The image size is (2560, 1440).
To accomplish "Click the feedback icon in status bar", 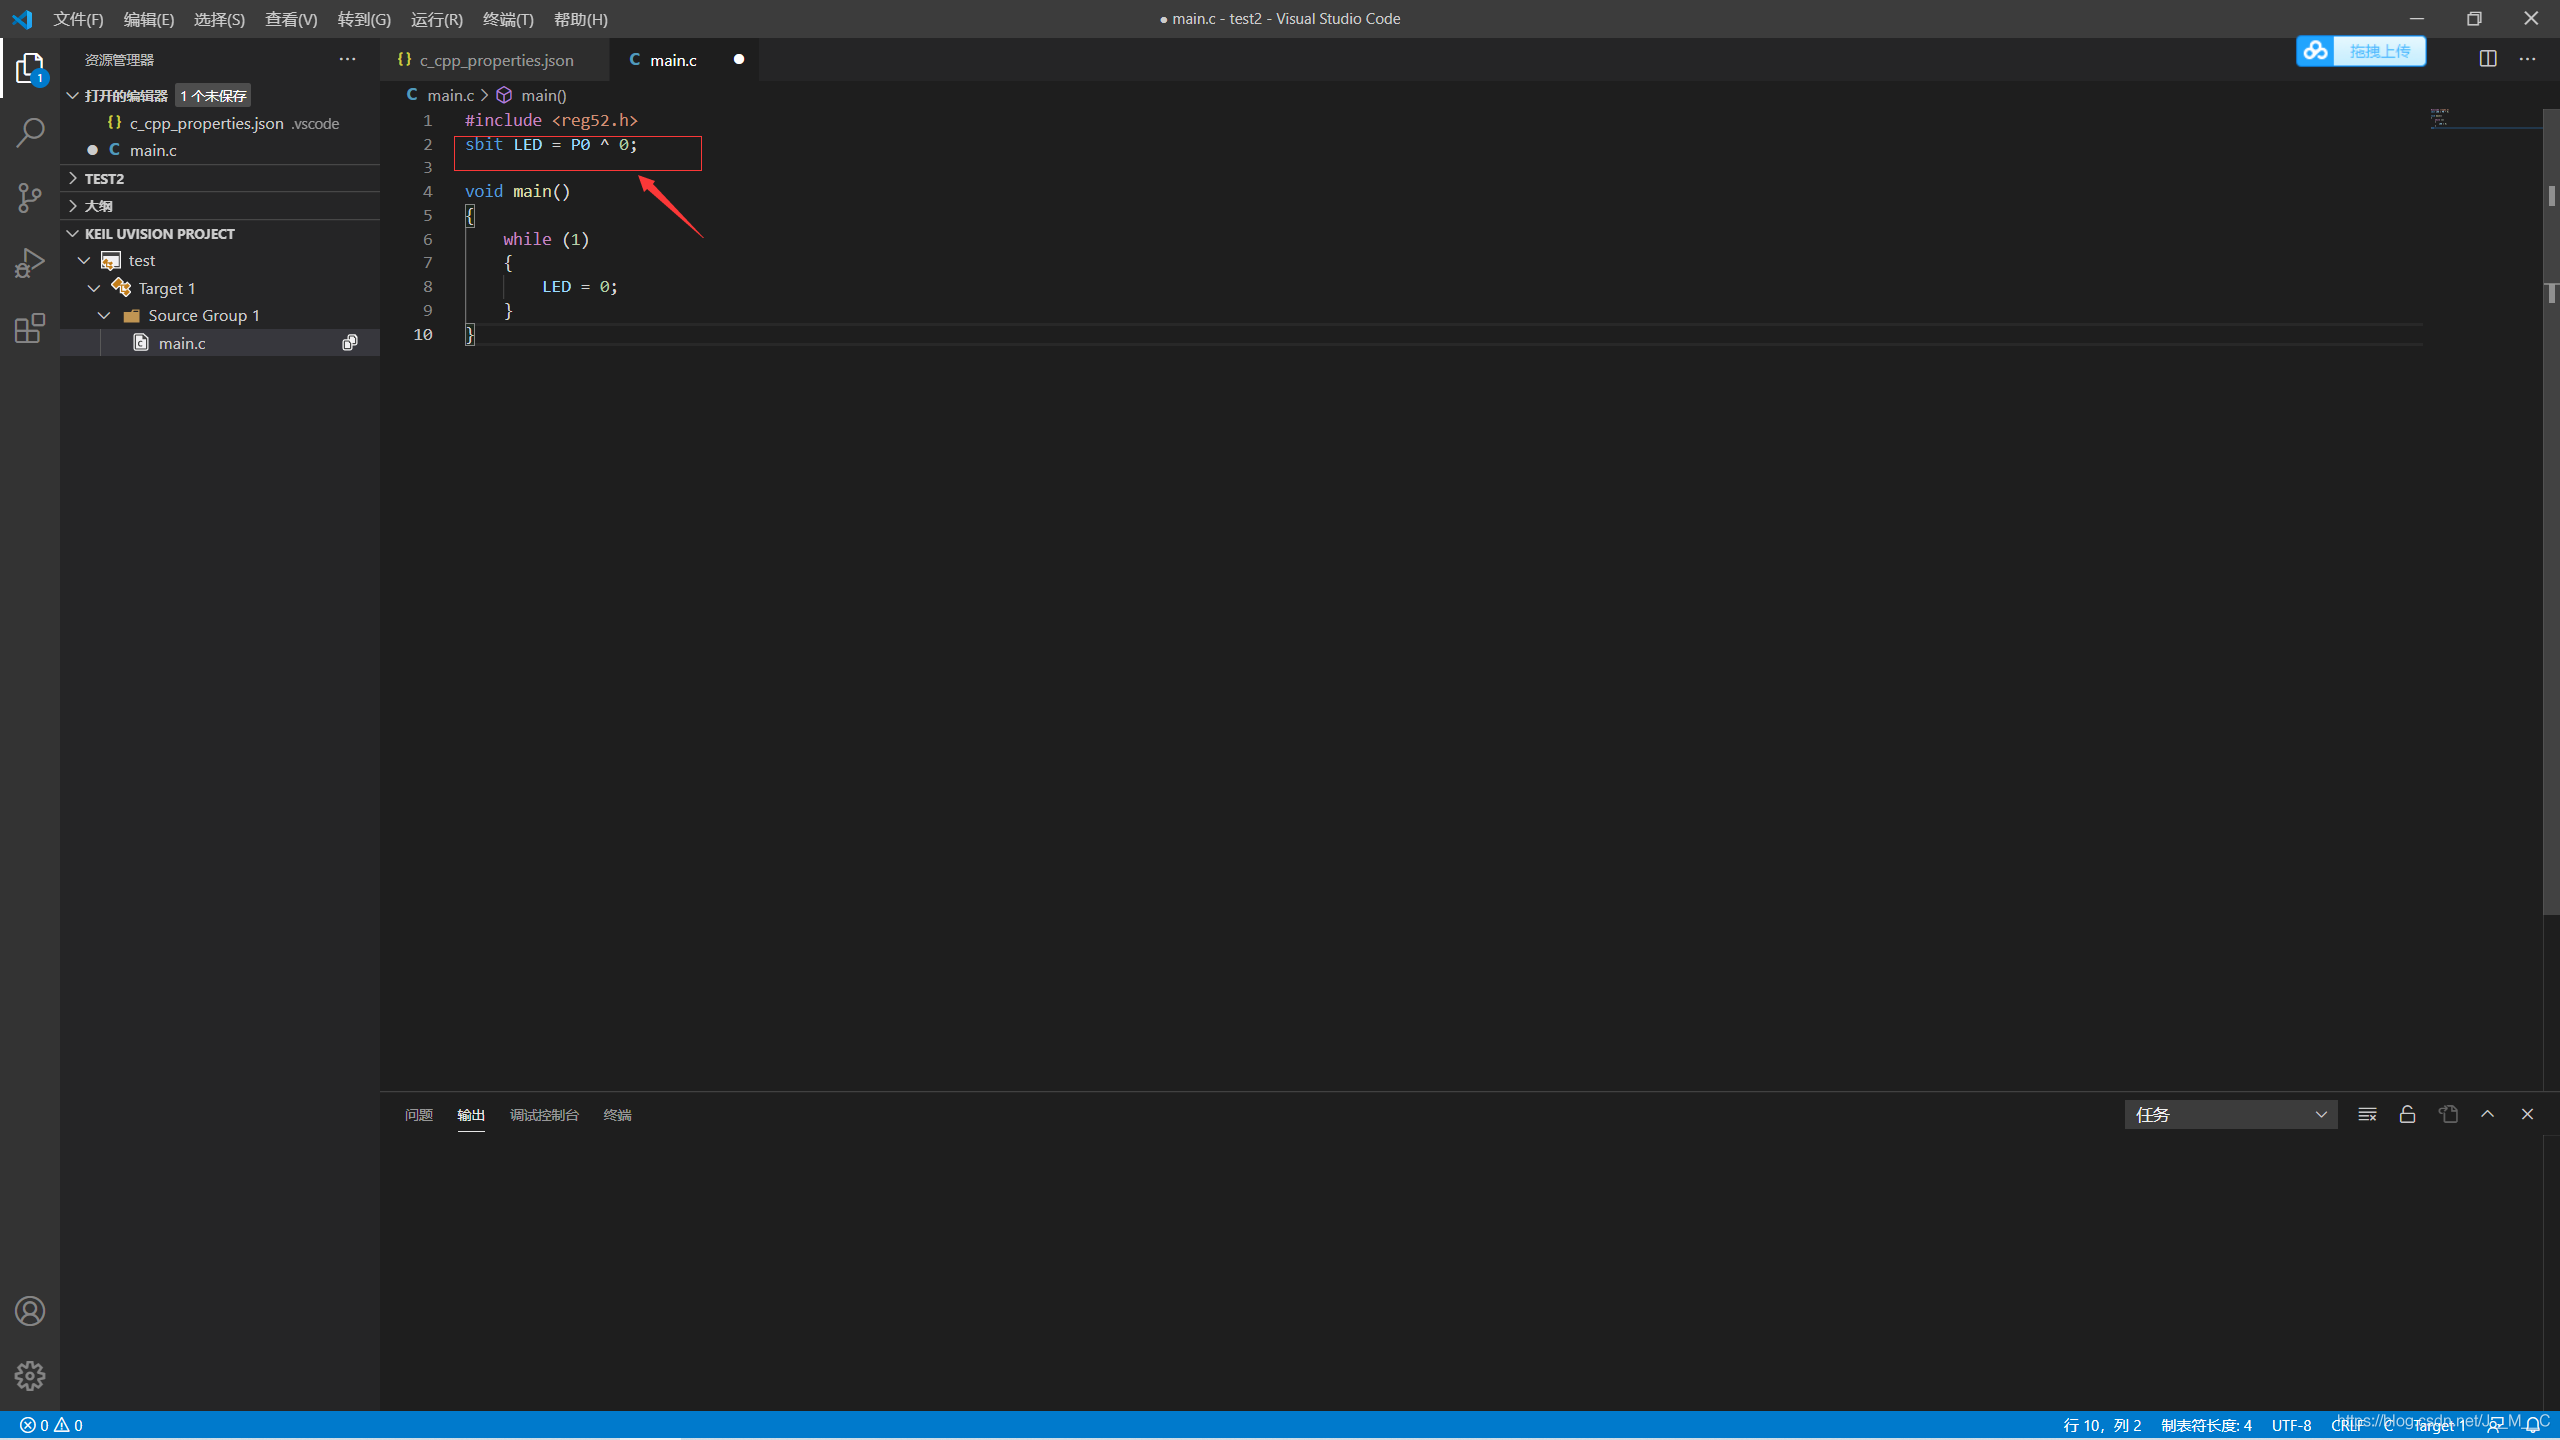I will [2496, 1425].
